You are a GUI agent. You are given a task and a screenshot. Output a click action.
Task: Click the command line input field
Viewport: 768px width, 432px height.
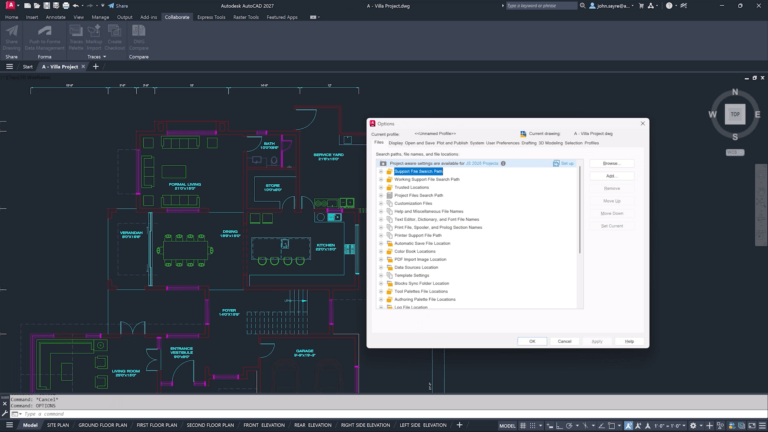click(387, 414)
